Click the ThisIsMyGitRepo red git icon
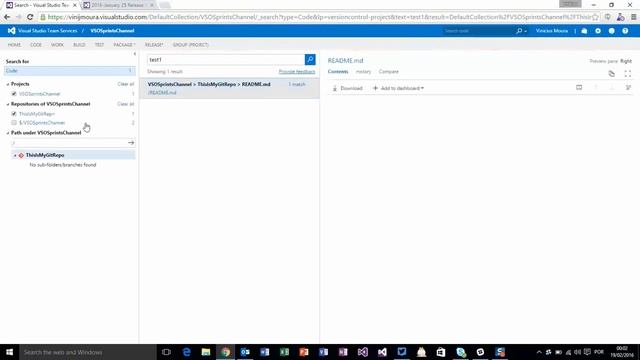640x360 pixels. 21,155
